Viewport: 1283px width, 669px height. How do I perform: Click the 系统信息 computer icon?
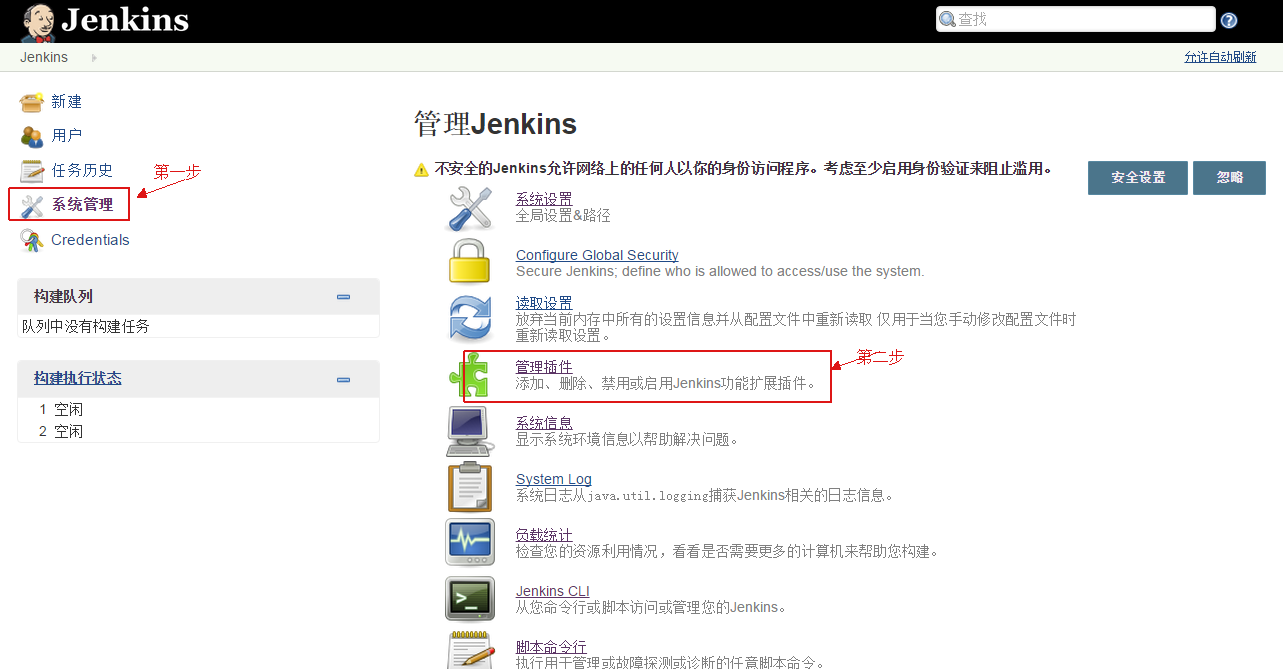pyautogui.click(x=469, y=431)
